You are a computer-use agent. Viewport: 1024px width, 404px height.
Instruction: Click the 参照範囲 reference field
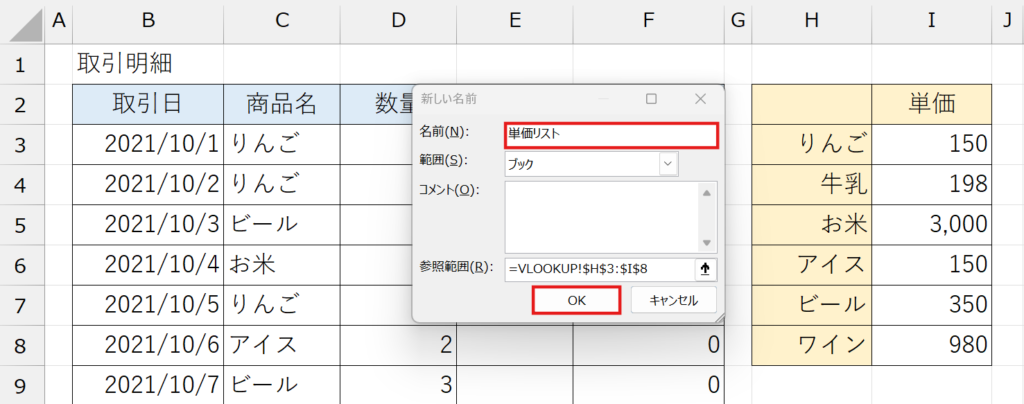(600, 269)
